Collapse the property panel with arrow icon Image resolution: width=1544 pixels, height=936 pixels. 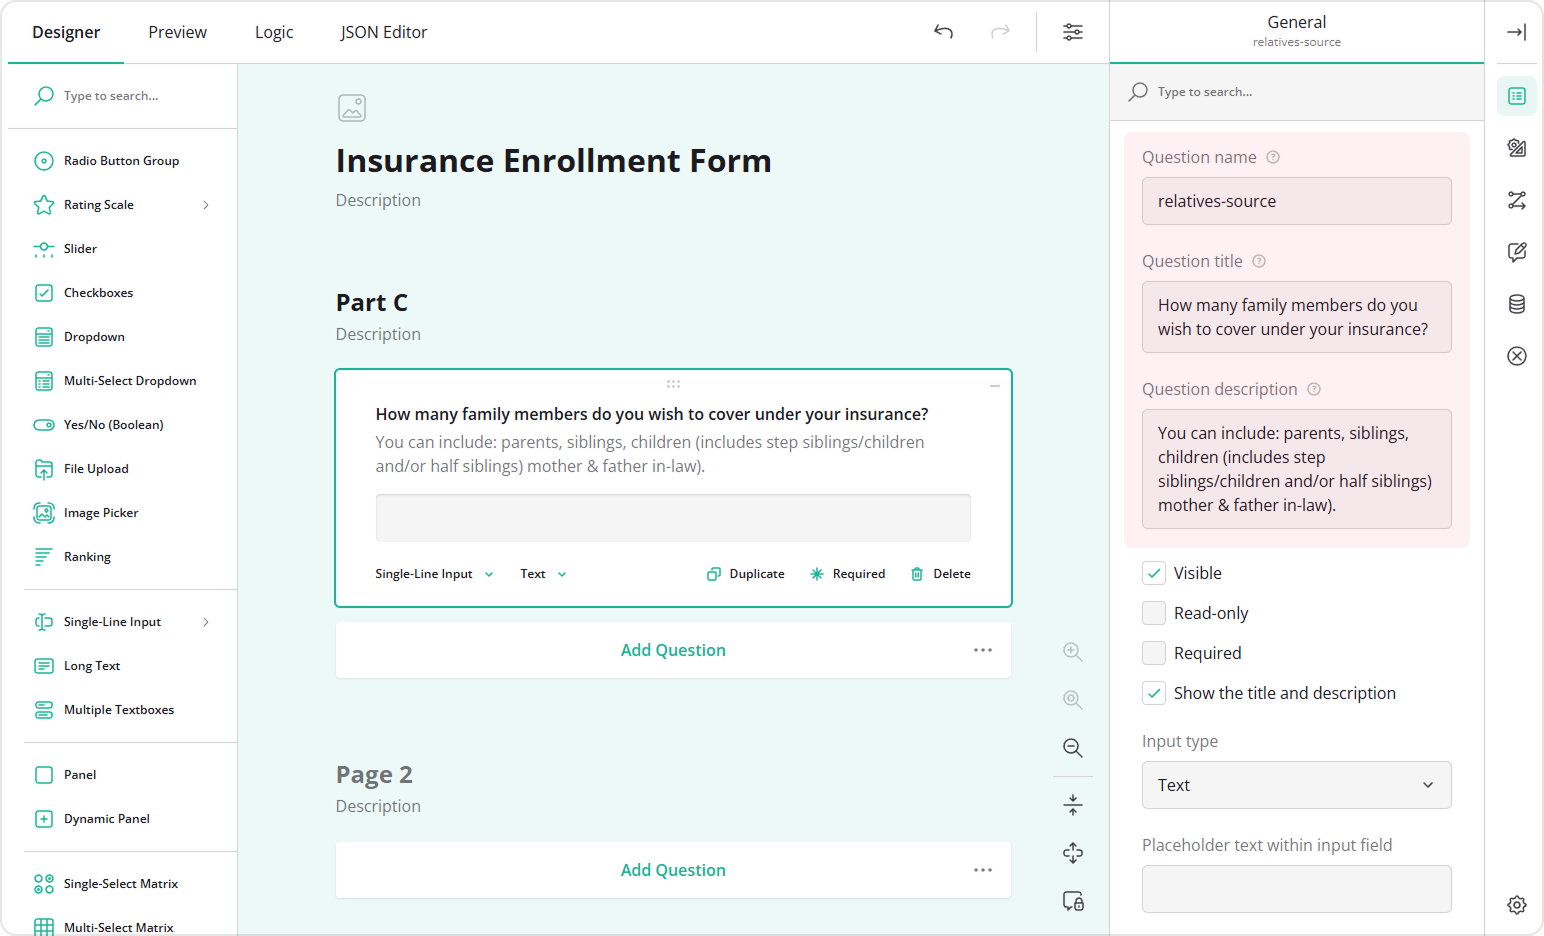tap(1516, 32)
